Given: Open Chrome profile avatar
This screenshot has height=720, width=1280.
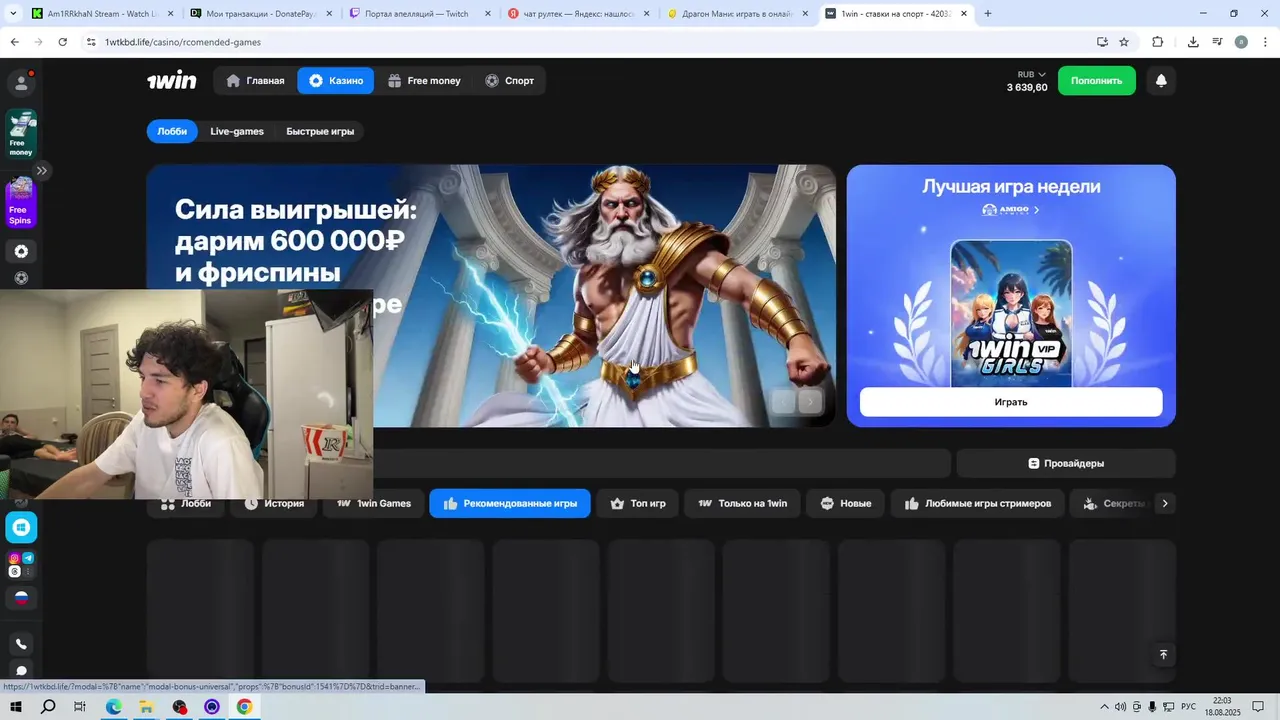Looking at the screenshot, I should (x=1241, y=42).
